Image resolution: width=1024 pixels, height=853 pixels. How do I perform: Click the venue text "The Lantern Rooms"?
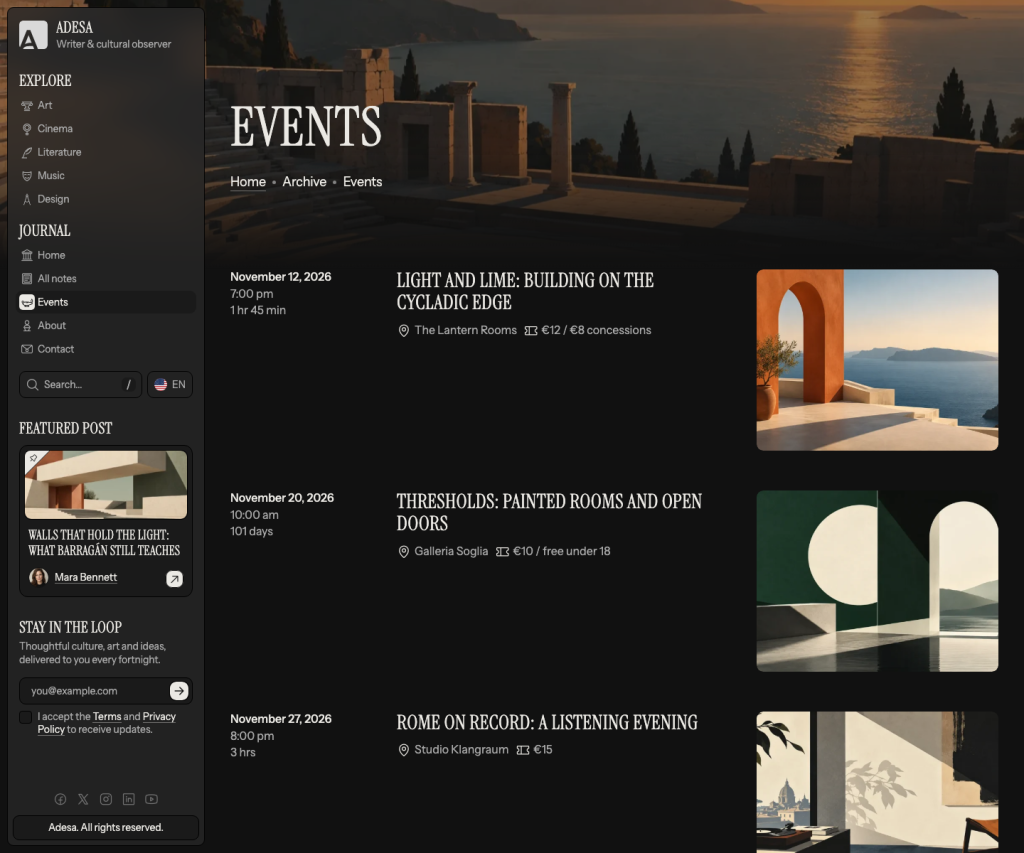466,330
